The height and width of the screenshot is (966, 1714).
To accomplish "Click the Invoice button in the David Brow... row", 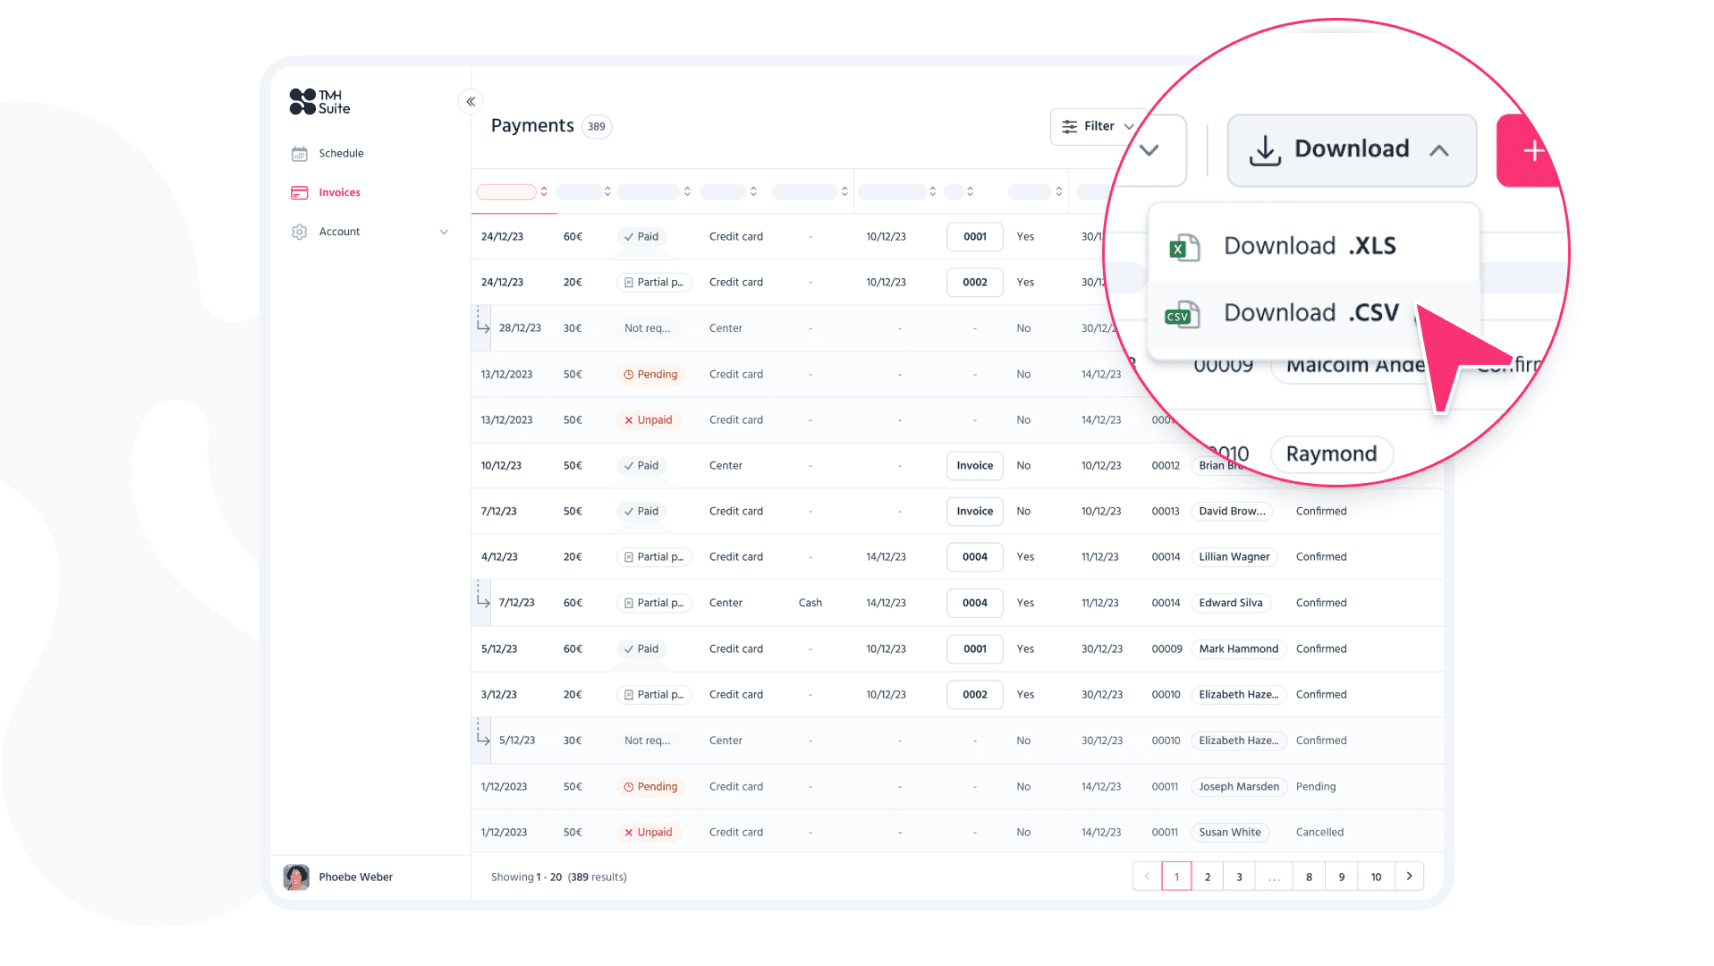I will pos(975,511).
